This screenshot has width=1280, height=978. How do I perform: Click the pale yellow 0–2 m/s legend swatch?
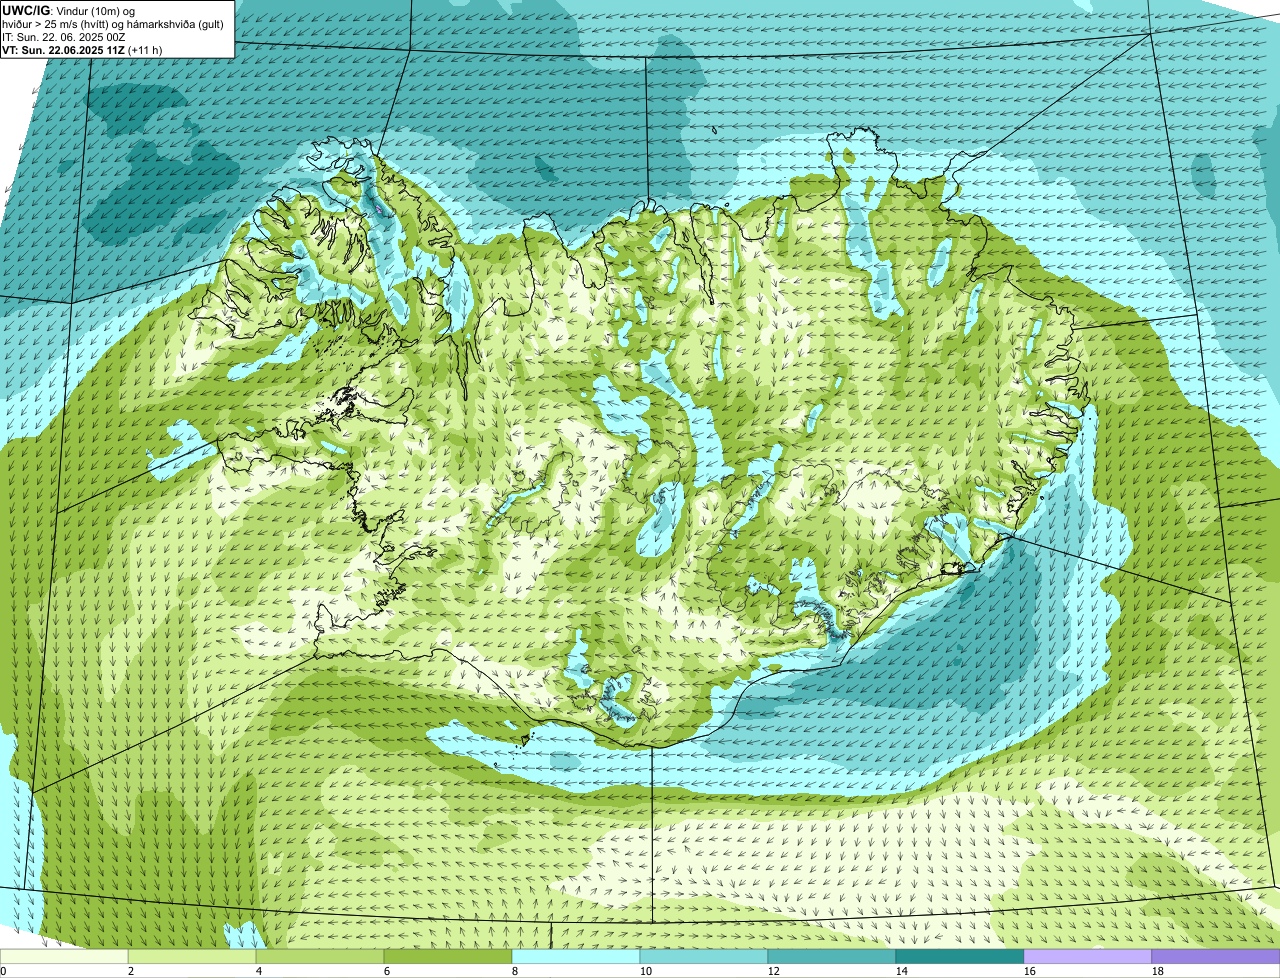64,957
